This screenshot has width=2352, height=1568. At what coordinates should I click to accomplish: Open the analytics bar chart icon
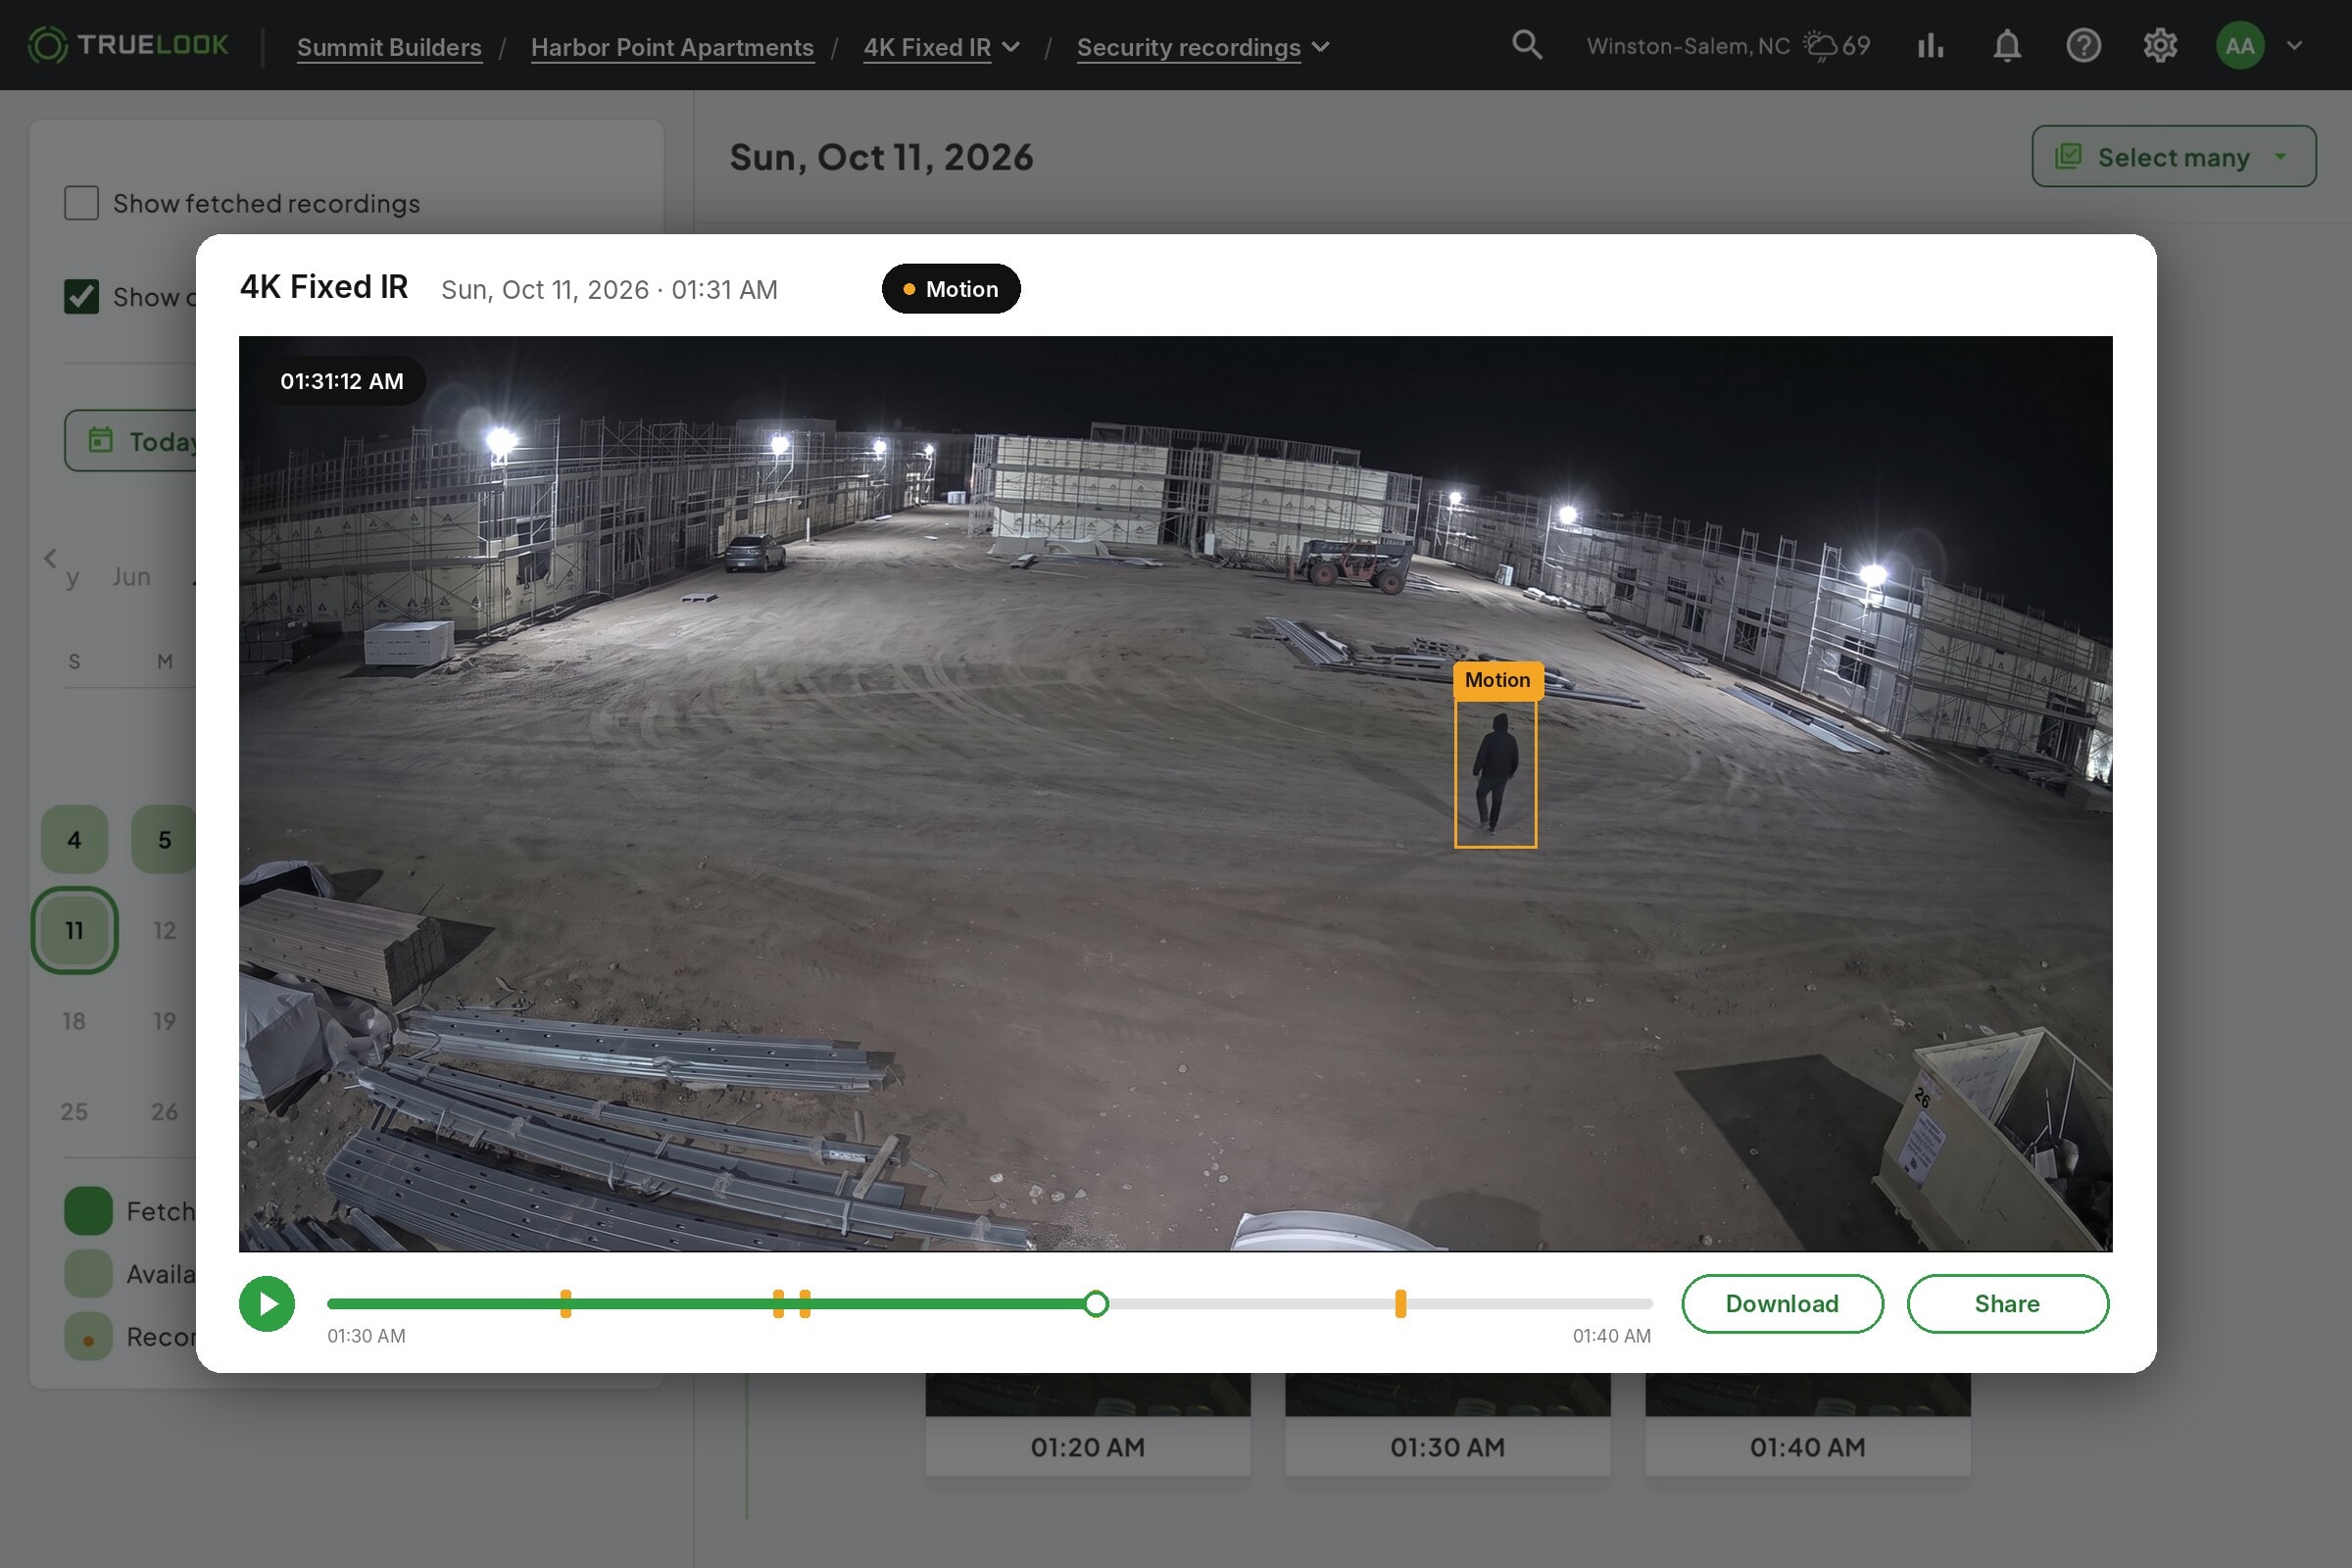click(1930, 45)
